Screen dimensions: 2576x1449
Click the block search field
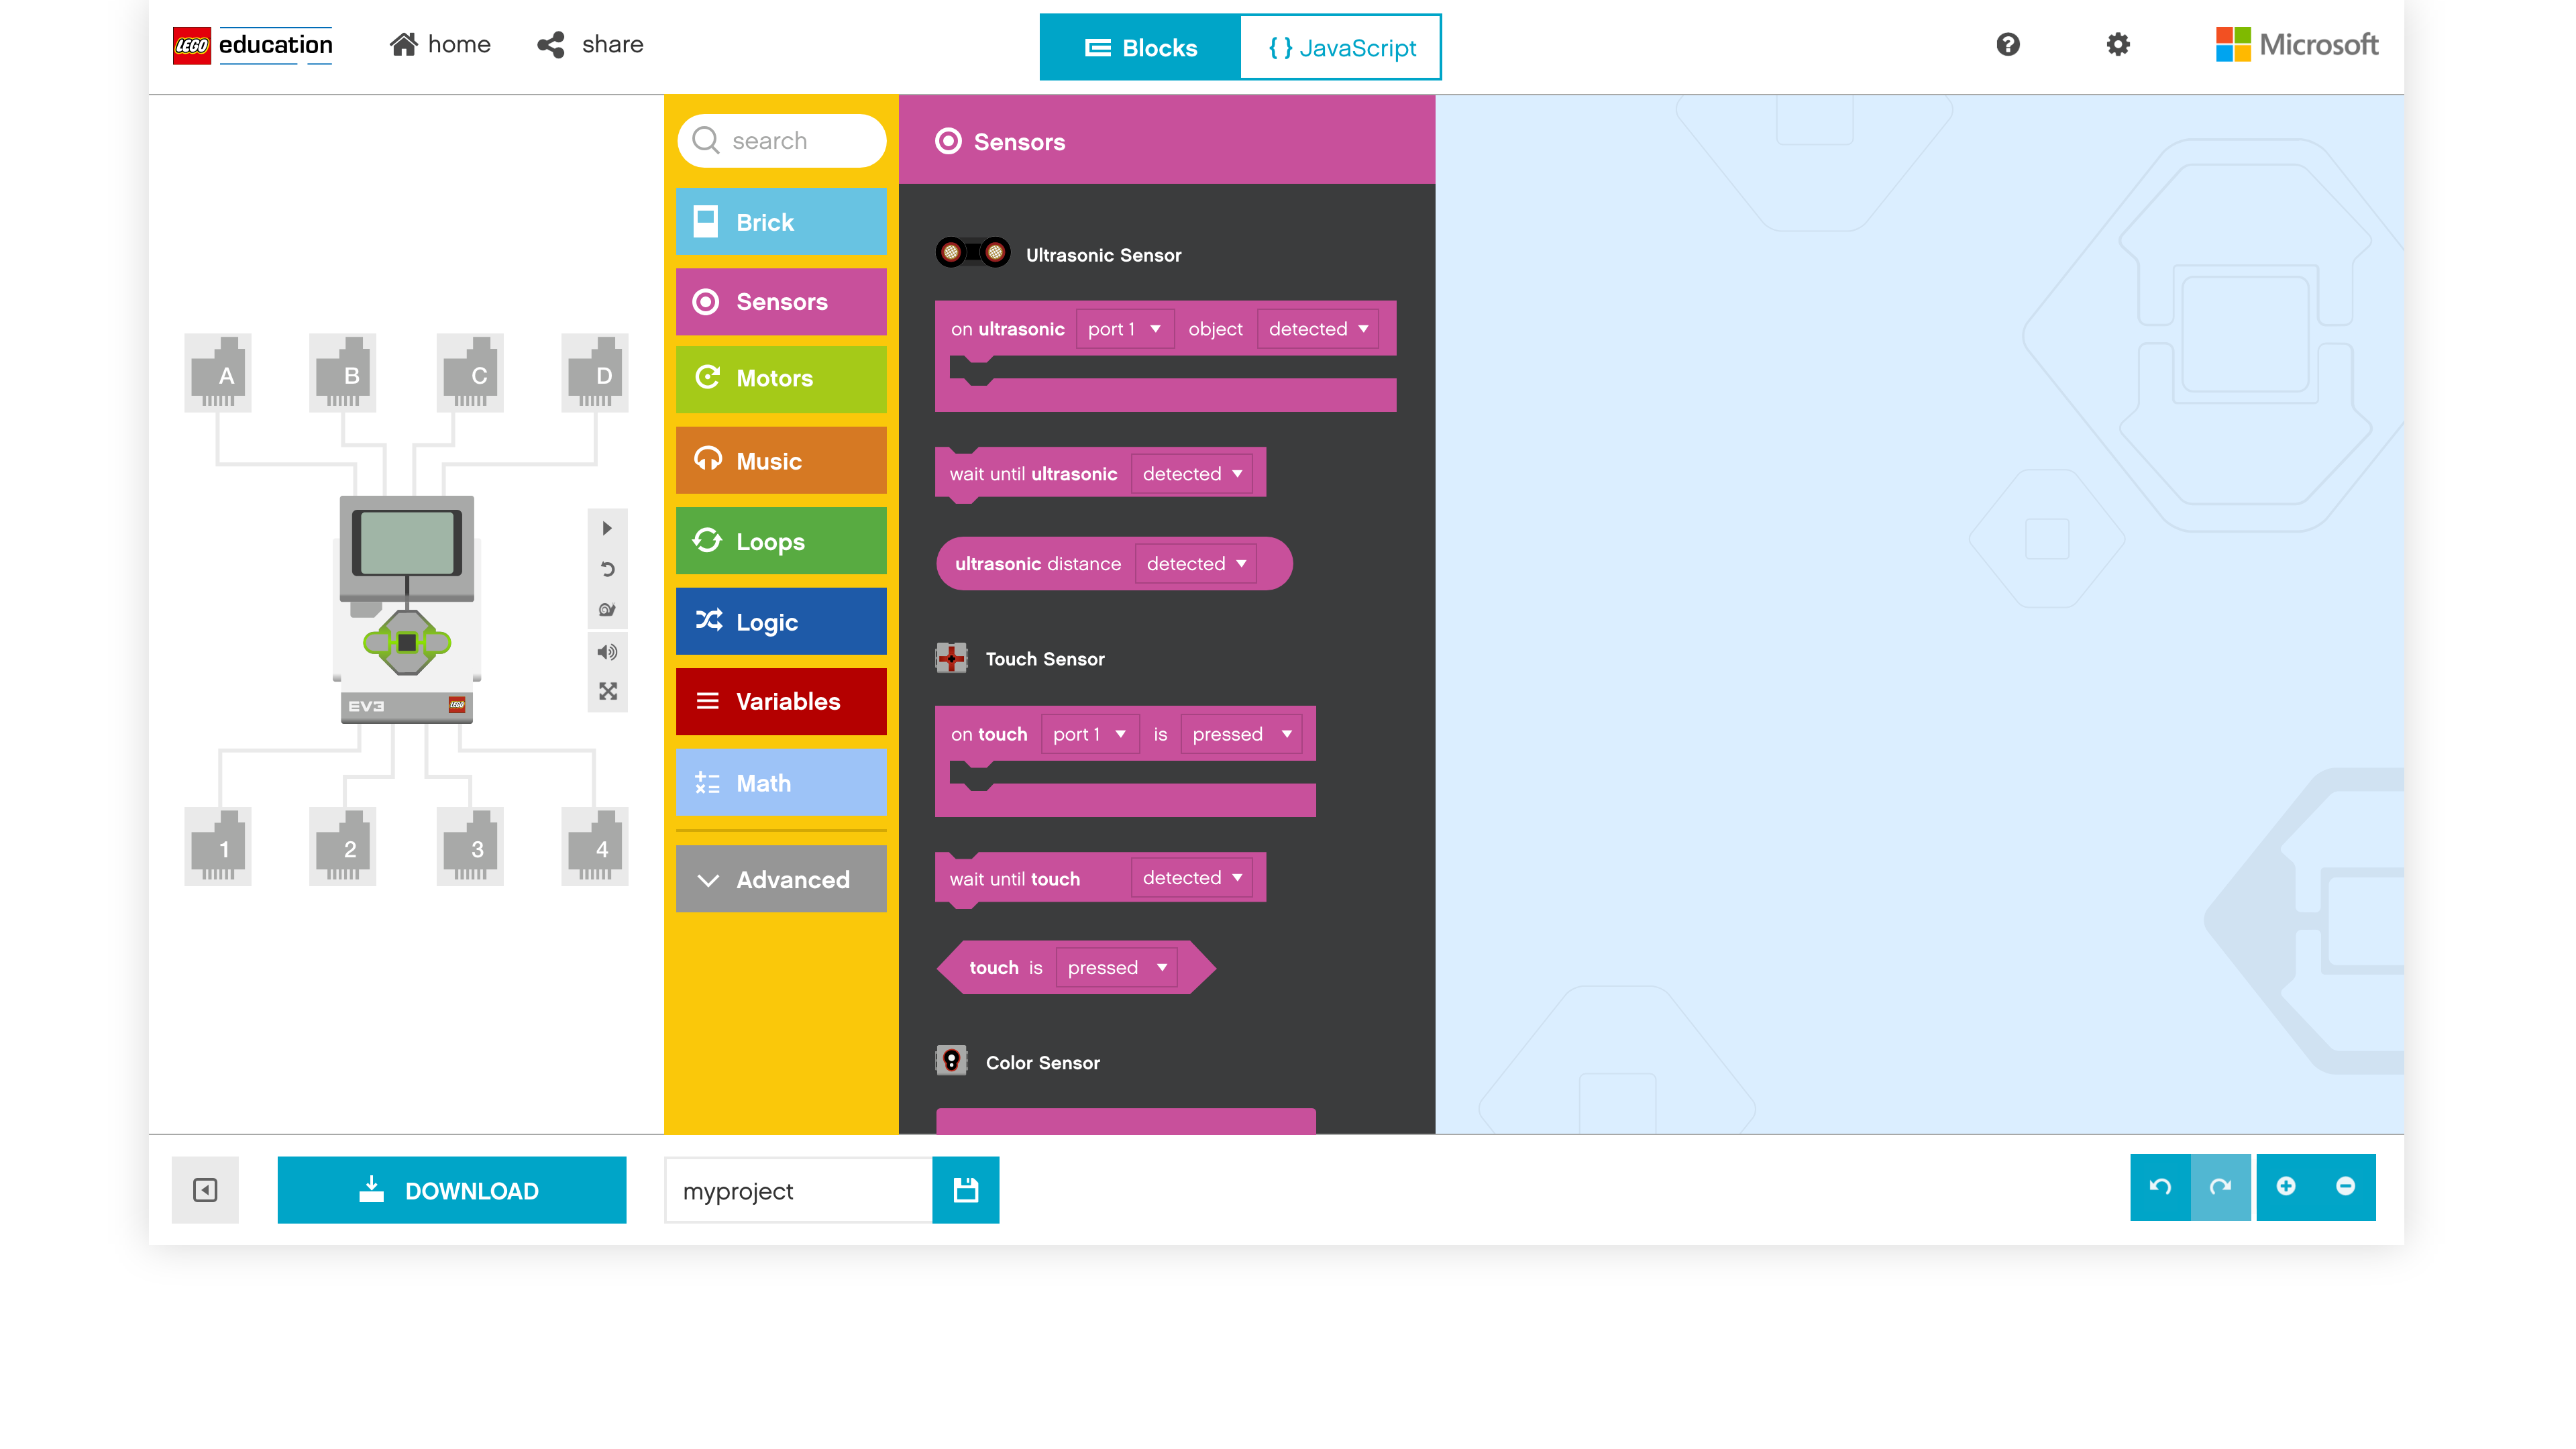point(782,141)
